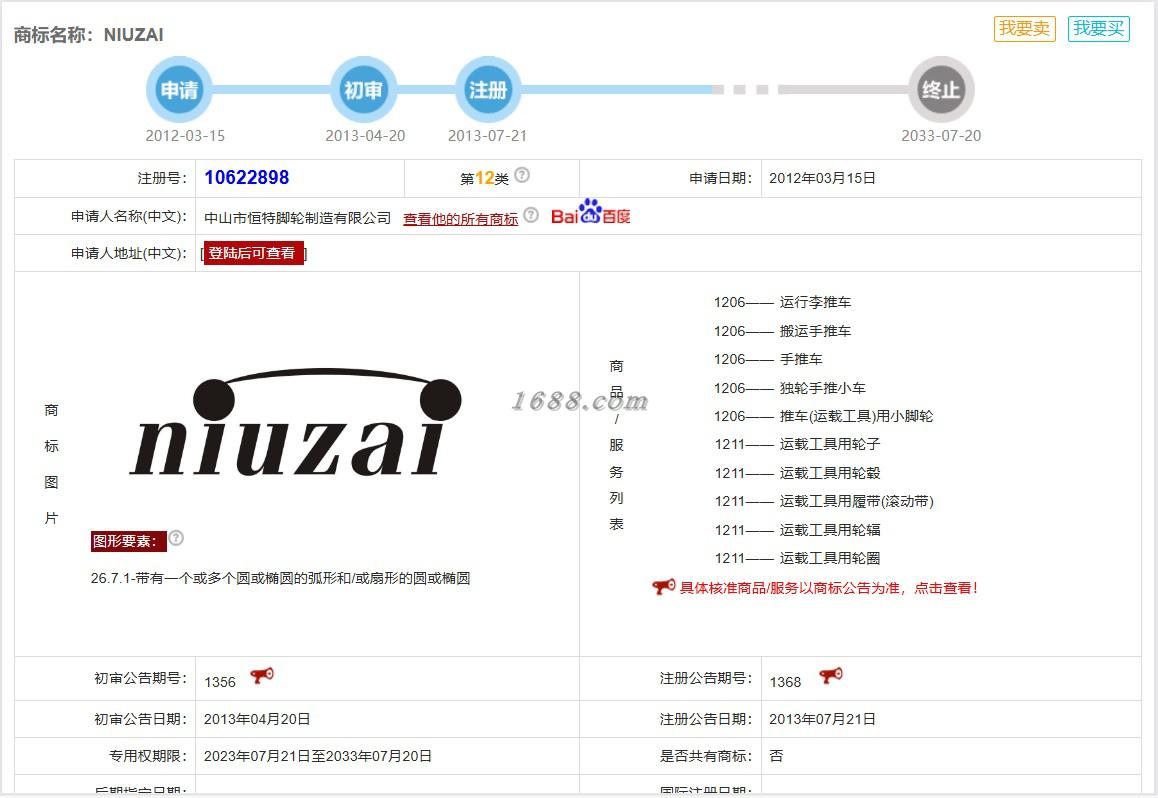Select the 注册 timeline stage circle
The width and height of the screenshot is (1158, 798).
[487, 89]
